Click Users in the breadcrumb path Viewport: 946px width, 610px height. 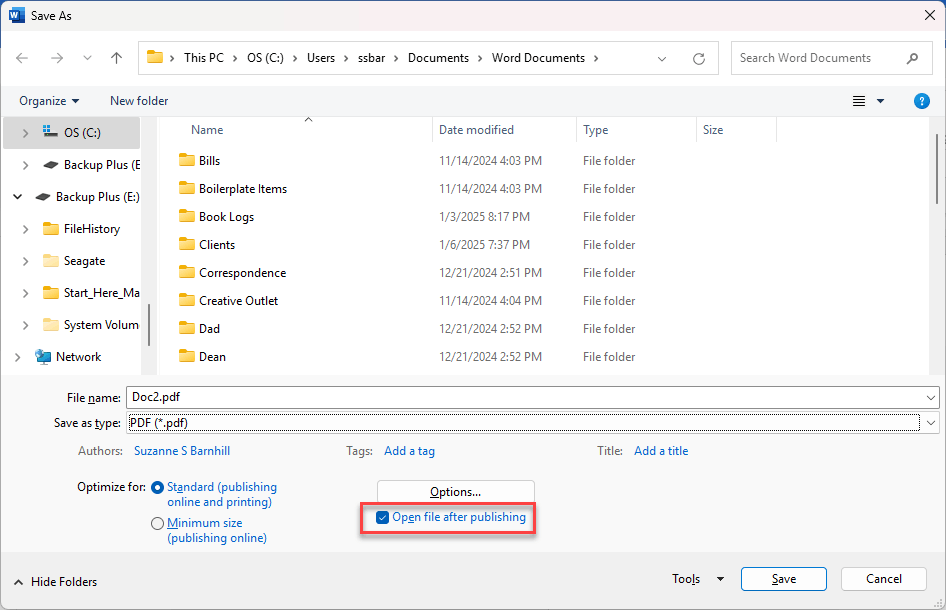320,58
